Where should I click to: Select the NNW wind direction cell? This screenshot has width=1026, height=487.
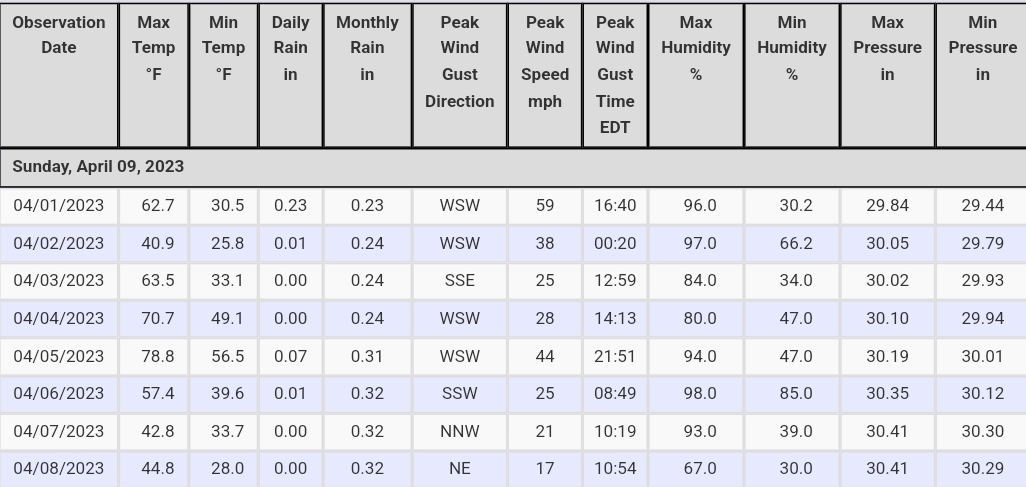click(x=459, y=431)
